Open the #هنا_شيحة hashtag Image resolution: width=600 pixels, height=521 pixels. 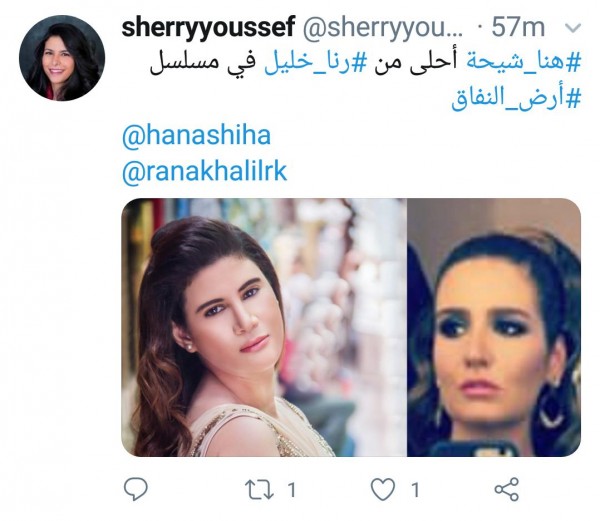[523, 62]
